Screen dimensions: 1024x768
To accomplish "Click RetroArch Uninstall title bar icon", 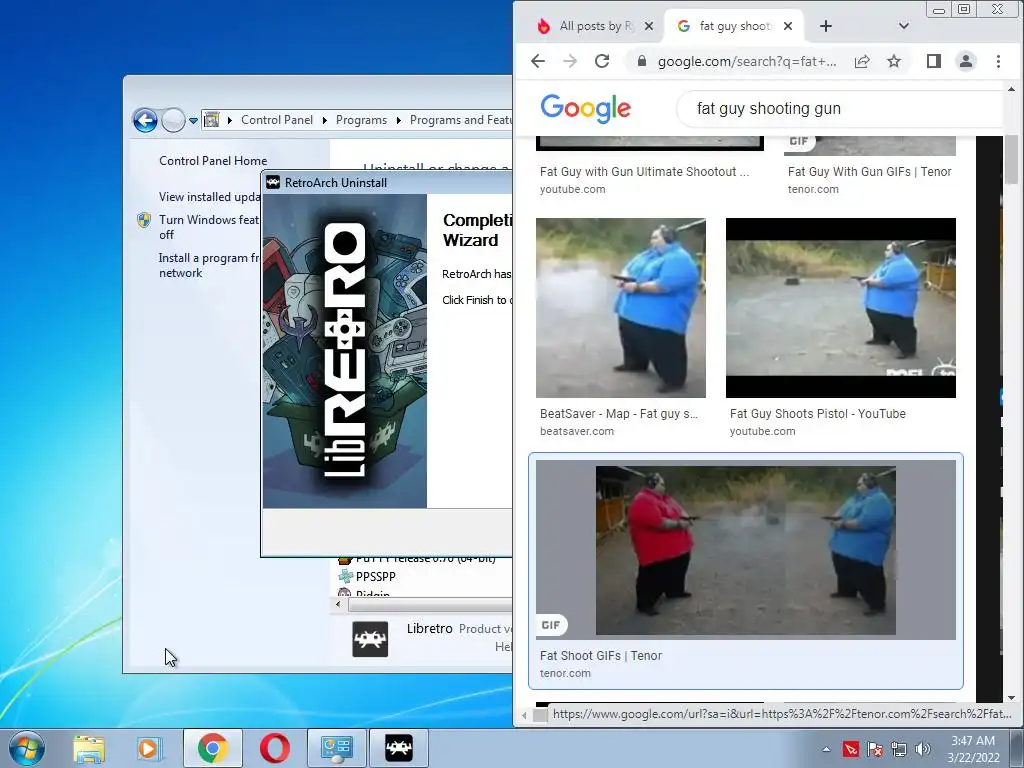I will tap(273, 183).
